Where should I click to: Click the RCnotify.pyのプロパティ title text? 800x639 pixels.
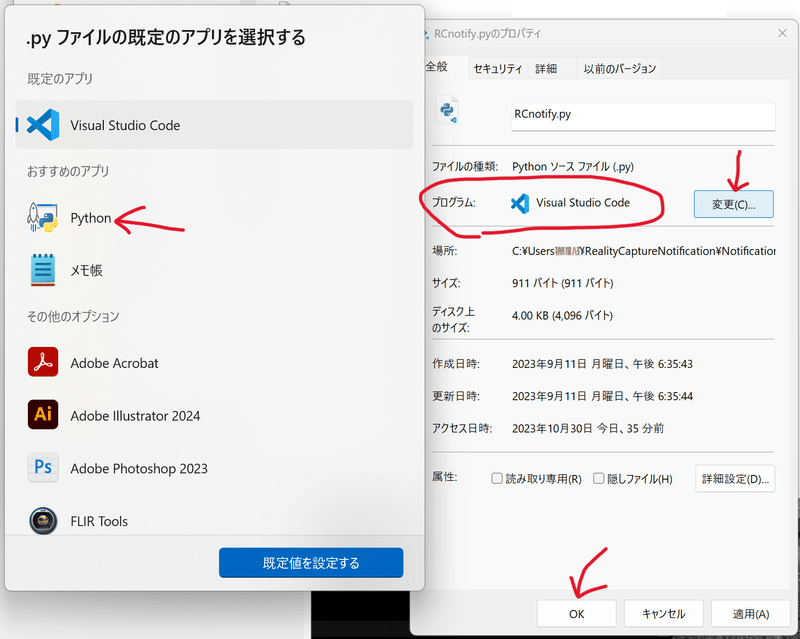click(487, 34)
